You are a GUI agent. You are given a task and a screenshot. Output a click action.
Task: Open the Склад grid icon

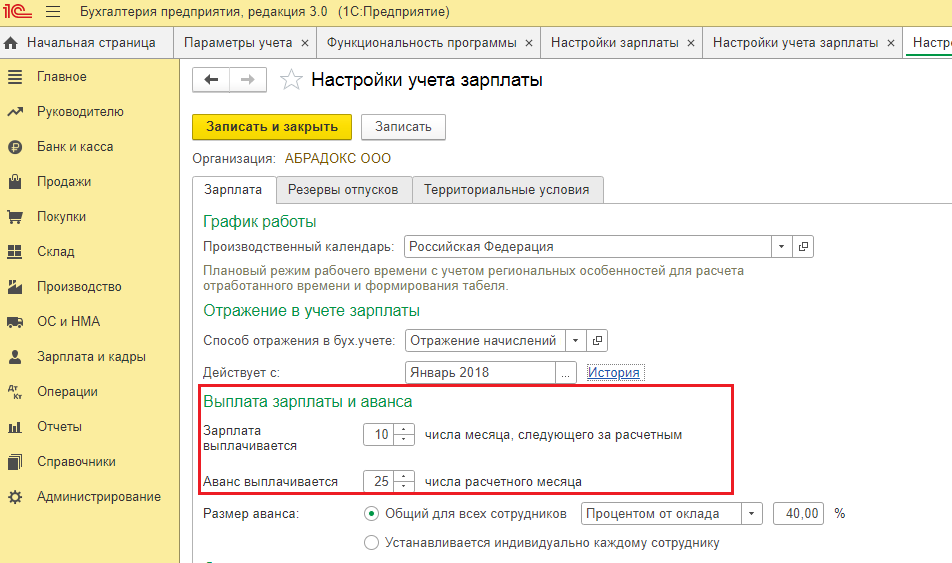(15, 251)
